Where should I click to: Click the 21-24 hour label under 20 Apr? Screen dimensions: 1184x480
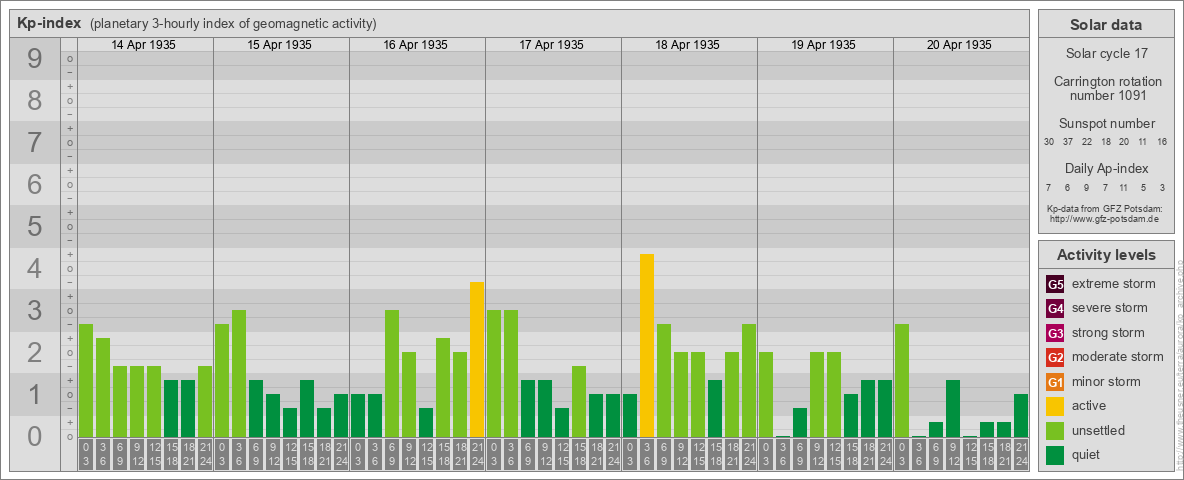[1021, 454]
